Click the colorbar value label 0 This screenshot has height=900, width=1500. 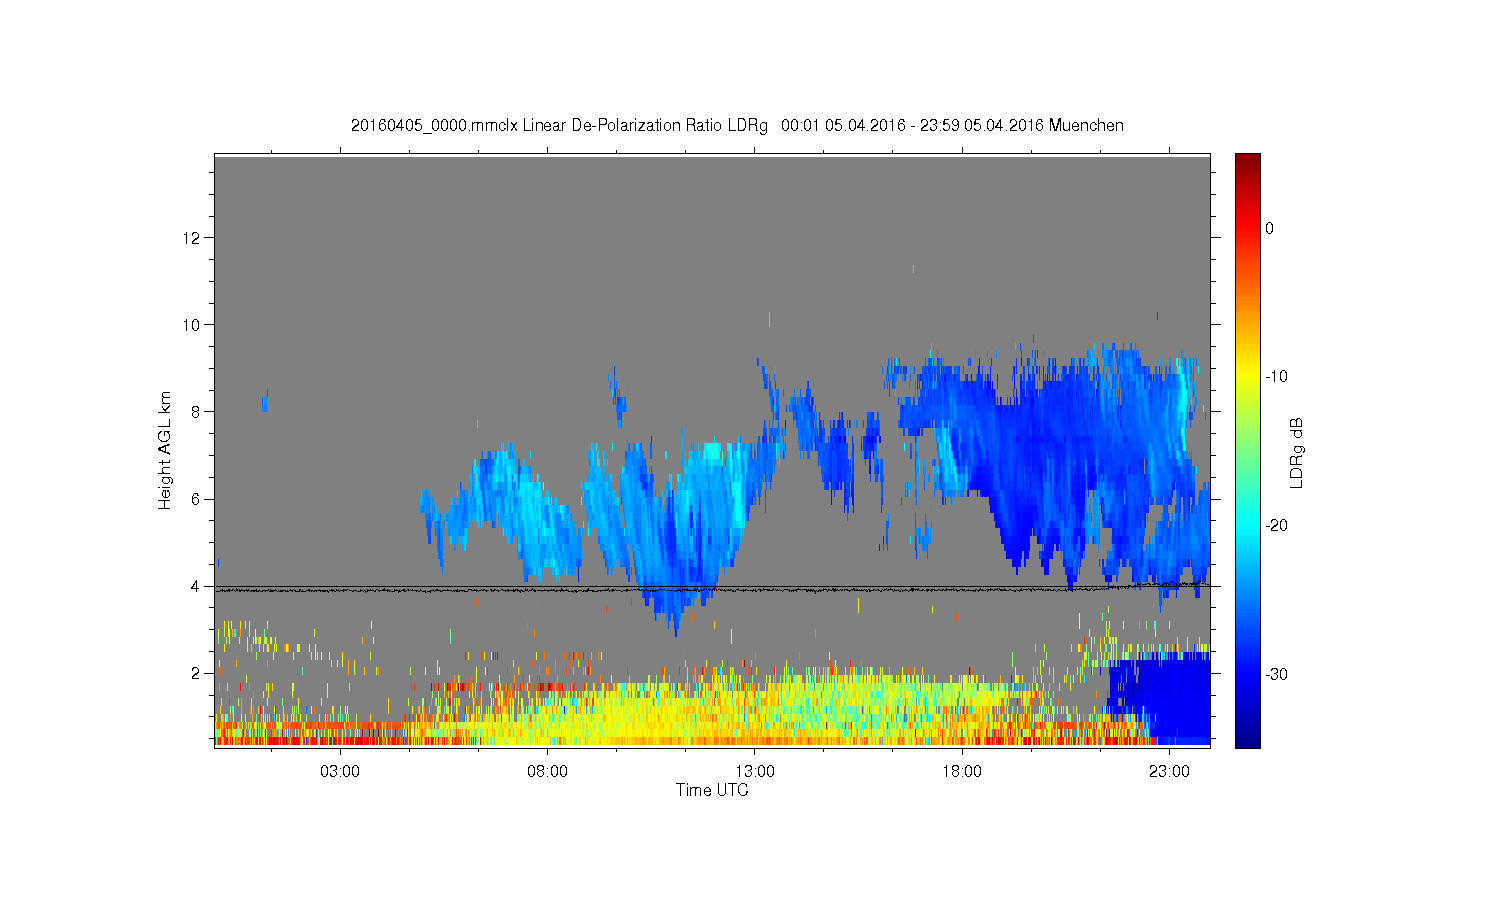tap(1269, 228)
